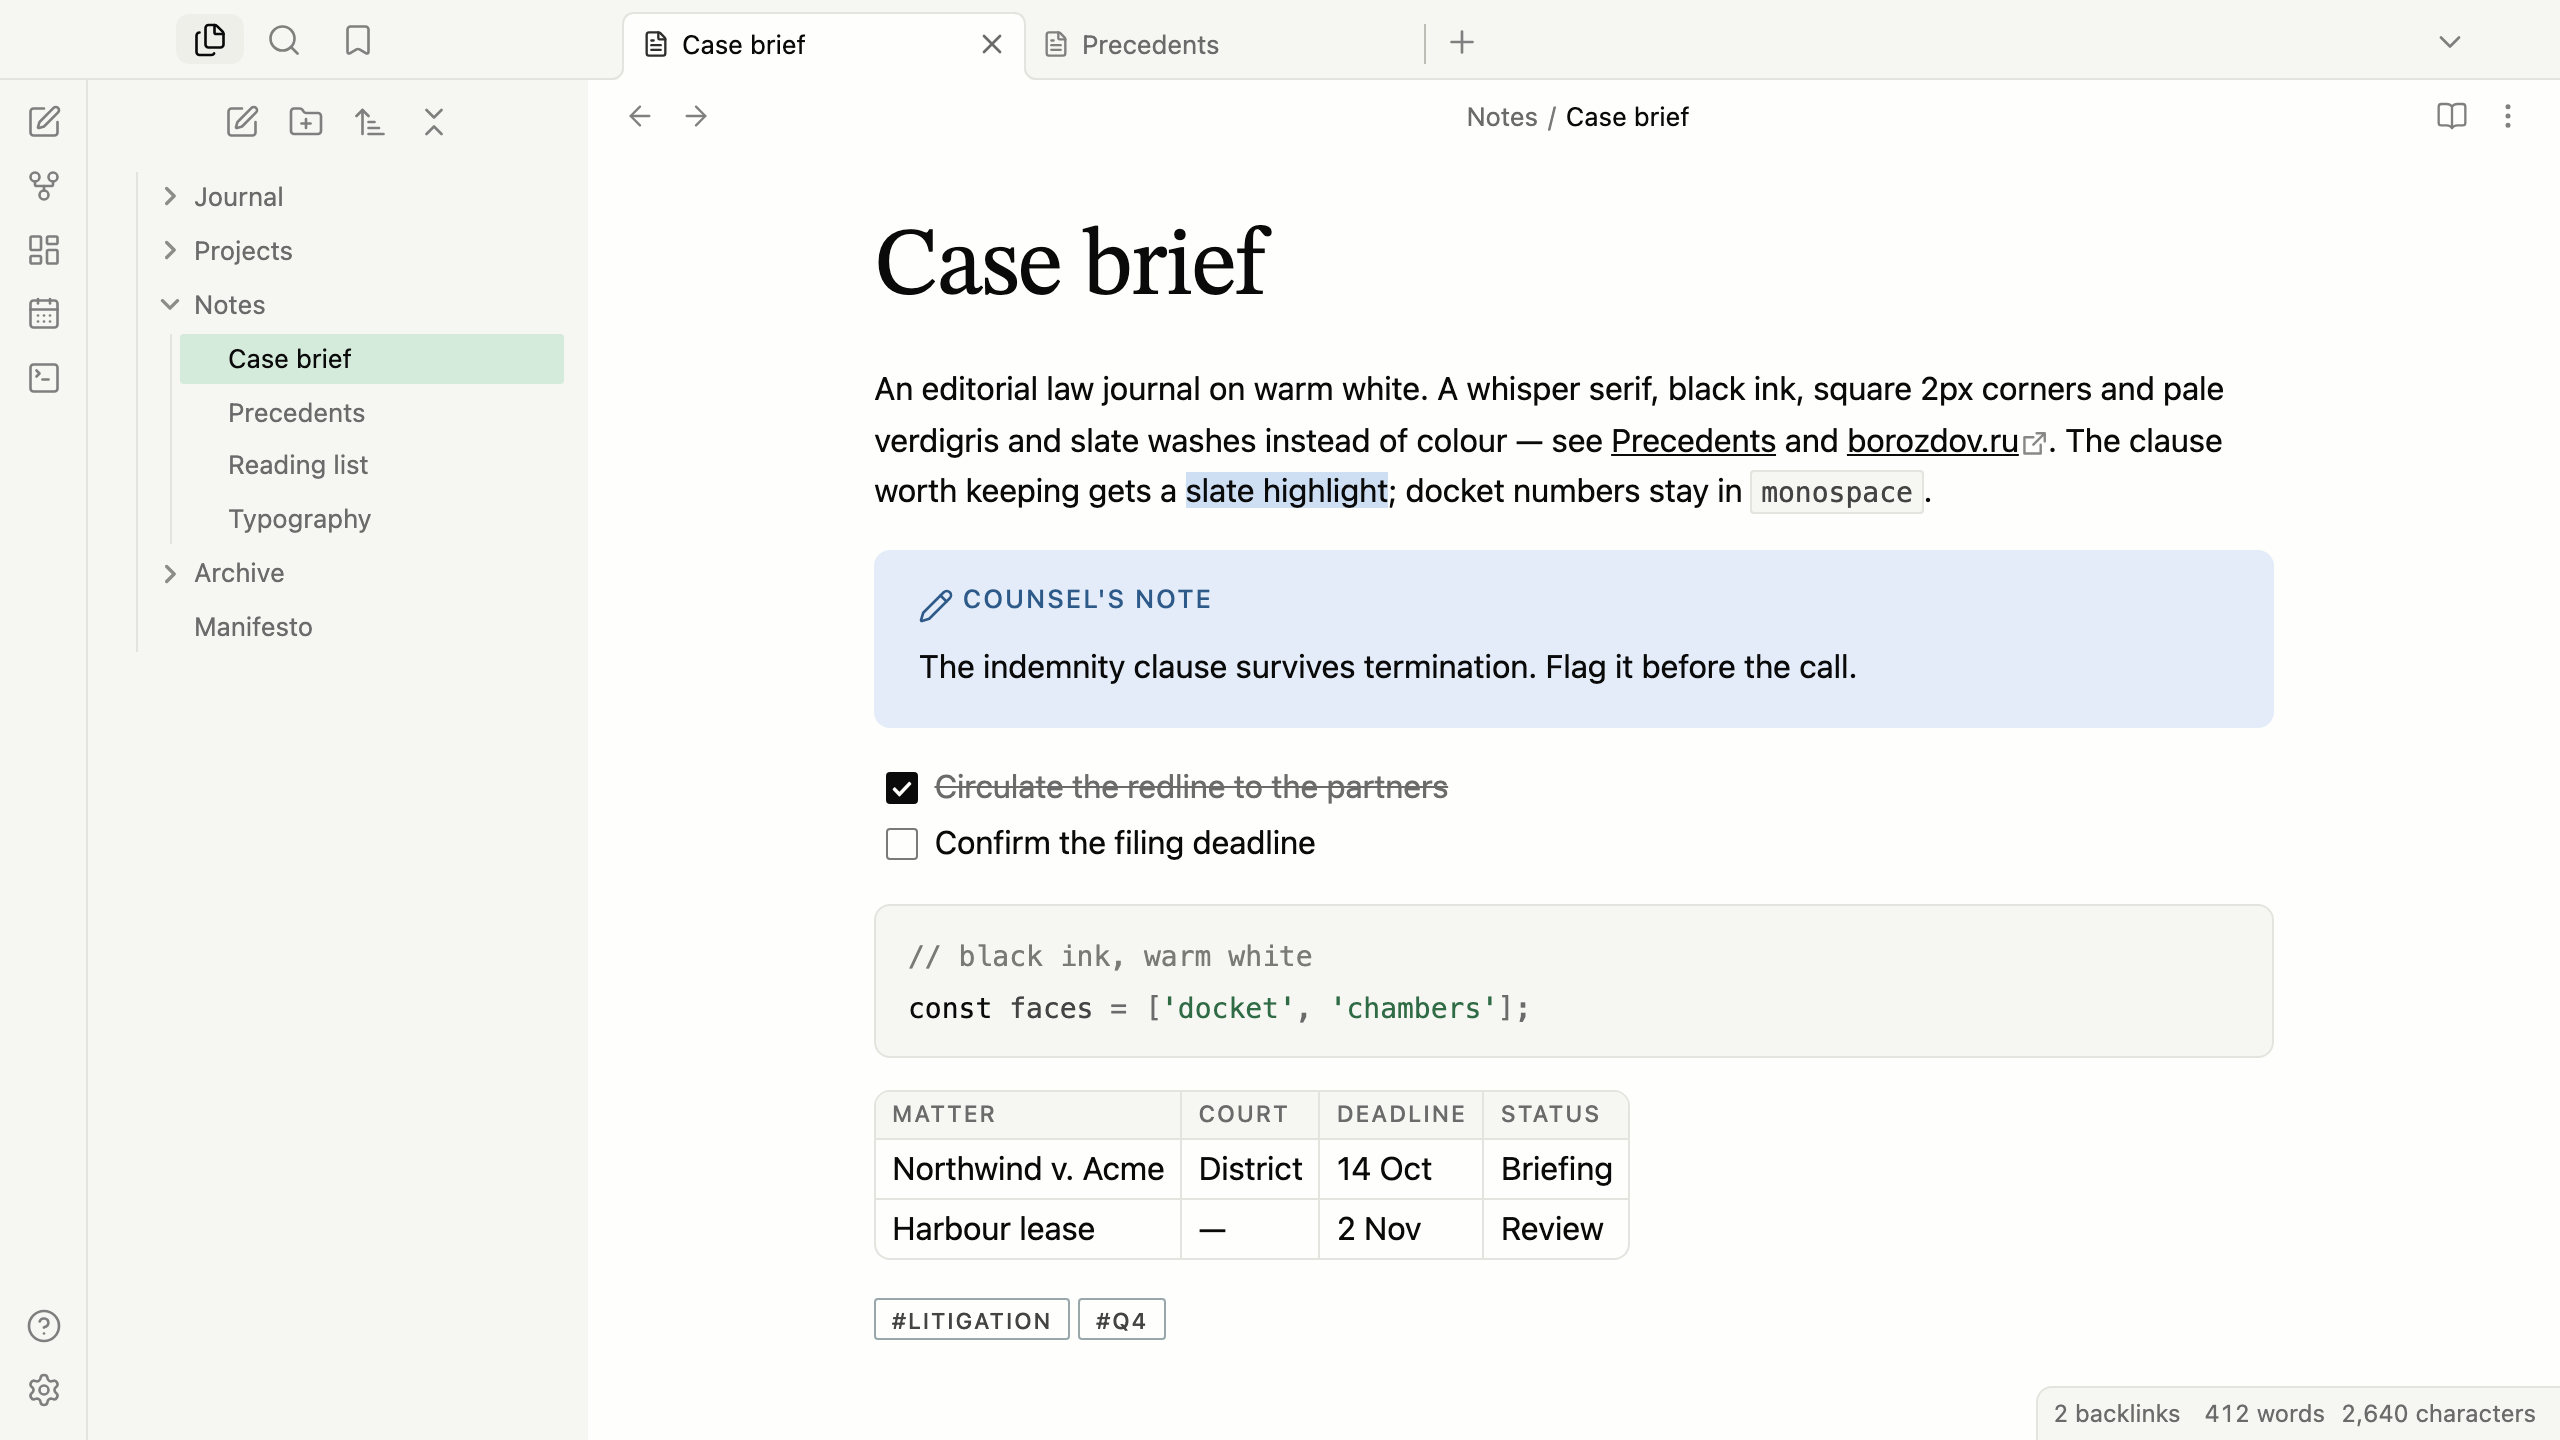Follow the Precedents internal link

pos(1693,441)
